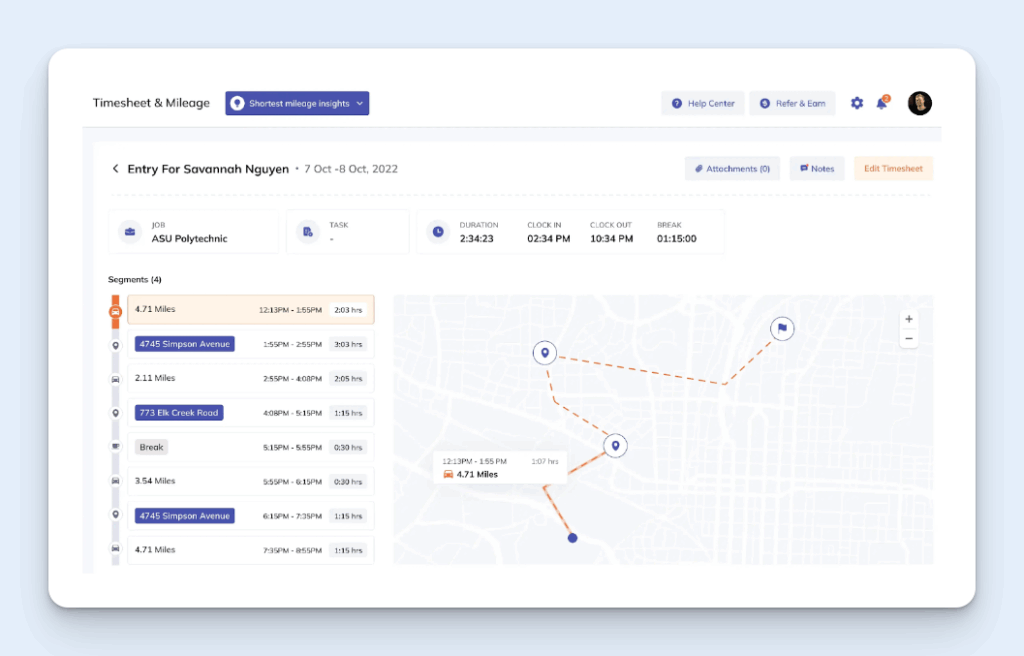This screenshot has width=1024, height=656.
Task: Select the 773 Elk Creek Road segment
Action: point(250,413)
